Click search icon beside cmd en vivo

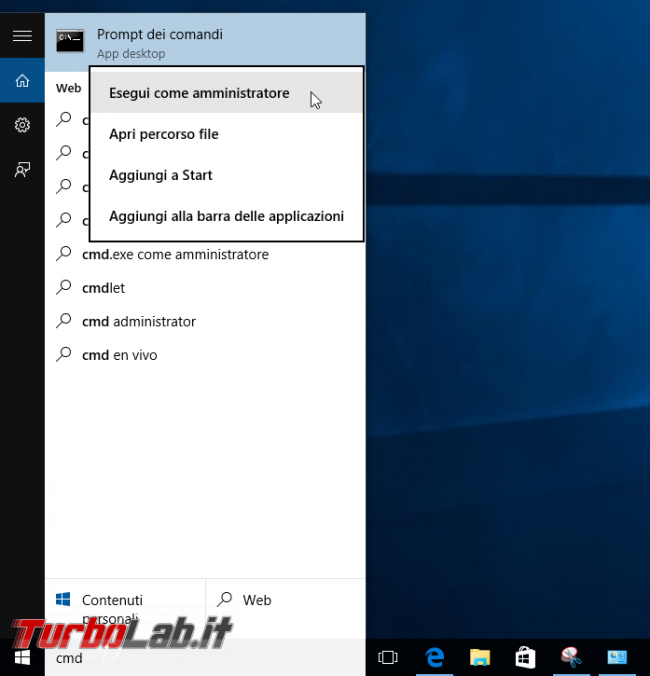(64, 354)
